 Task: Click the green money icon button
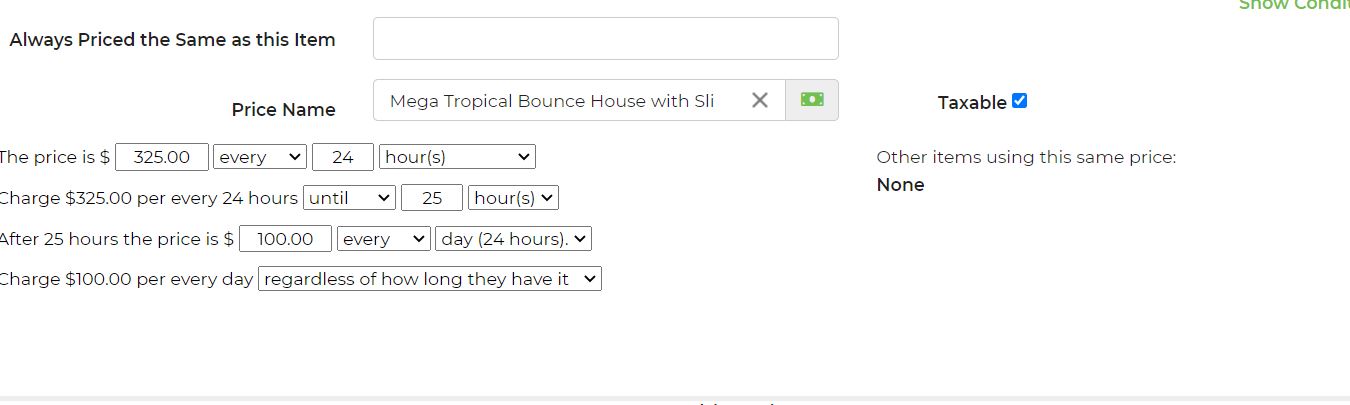[x=812, y=100]
